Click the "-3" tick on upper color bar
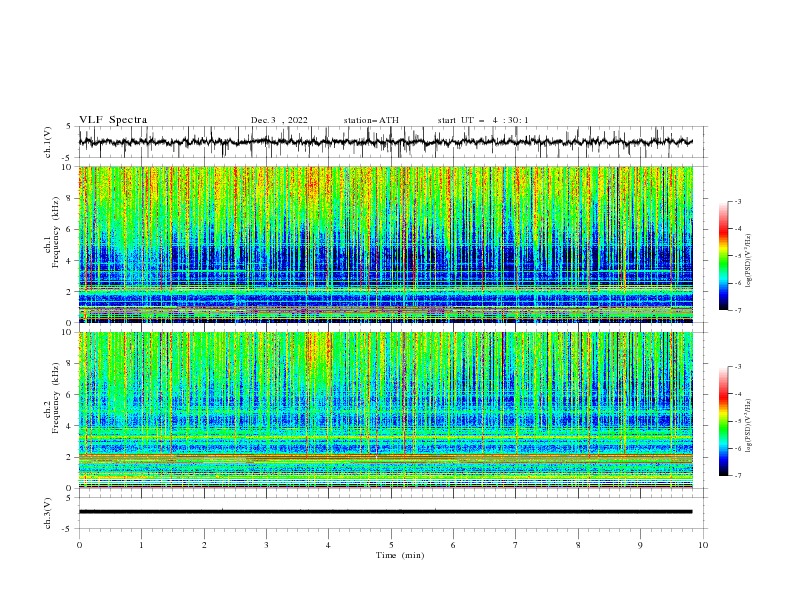Image resolution: width=792 pixels, height=612 pixels. [x=737, y=201]
